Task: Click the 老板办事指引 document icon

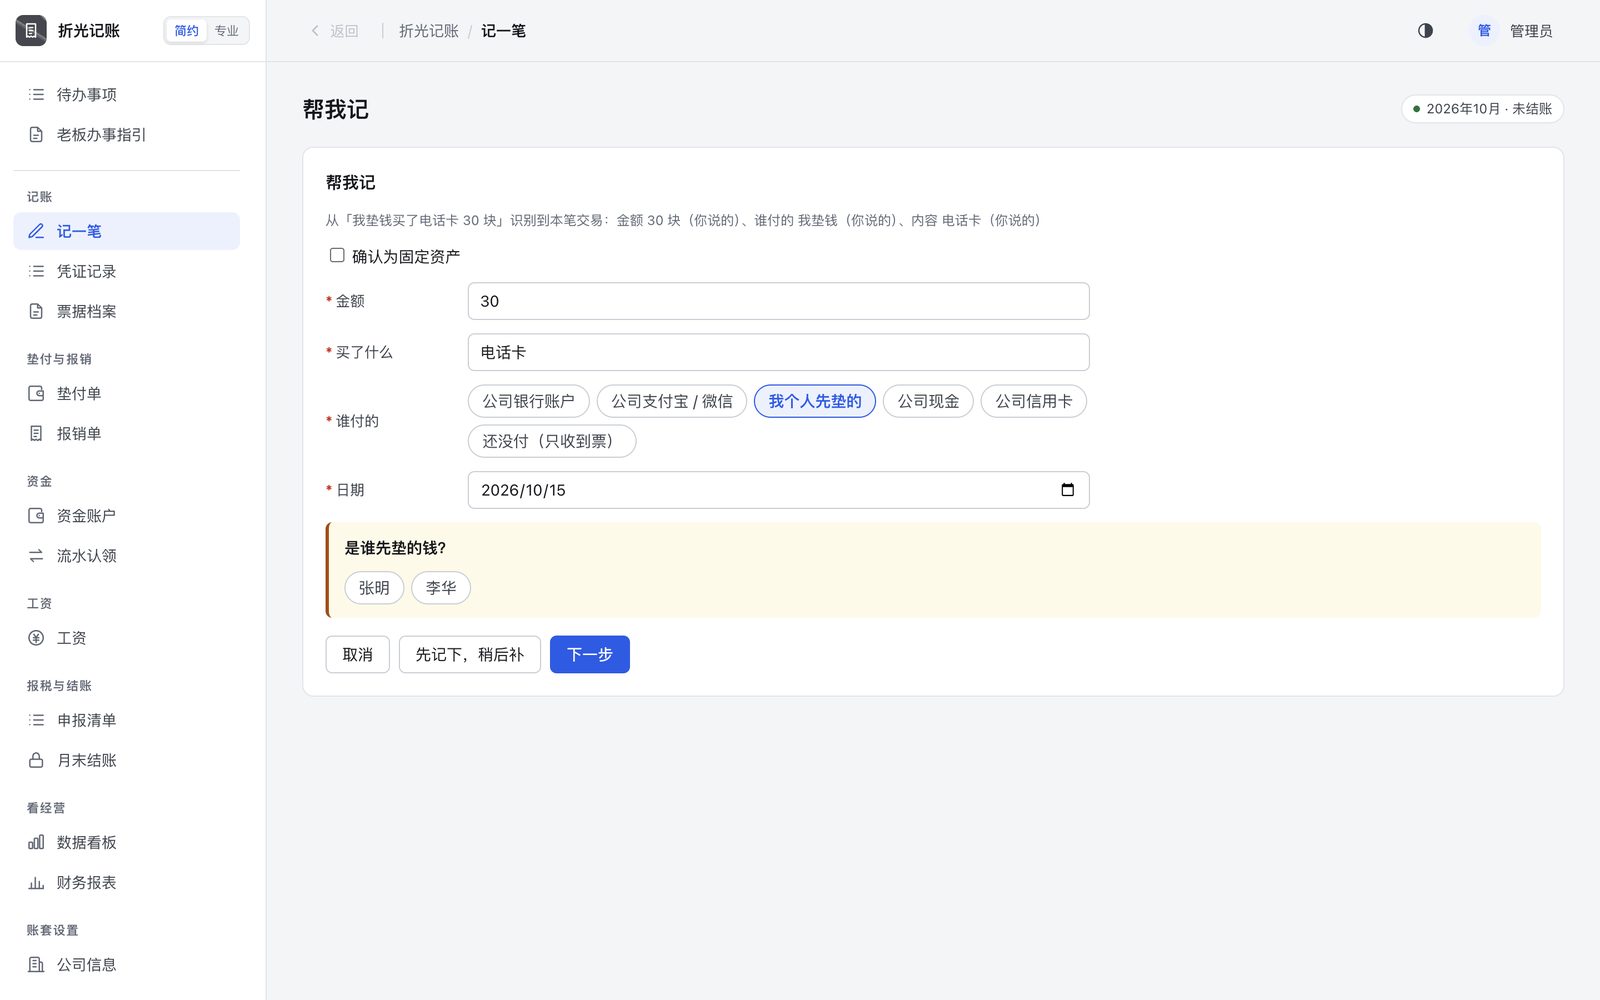Action: [36, 135]
